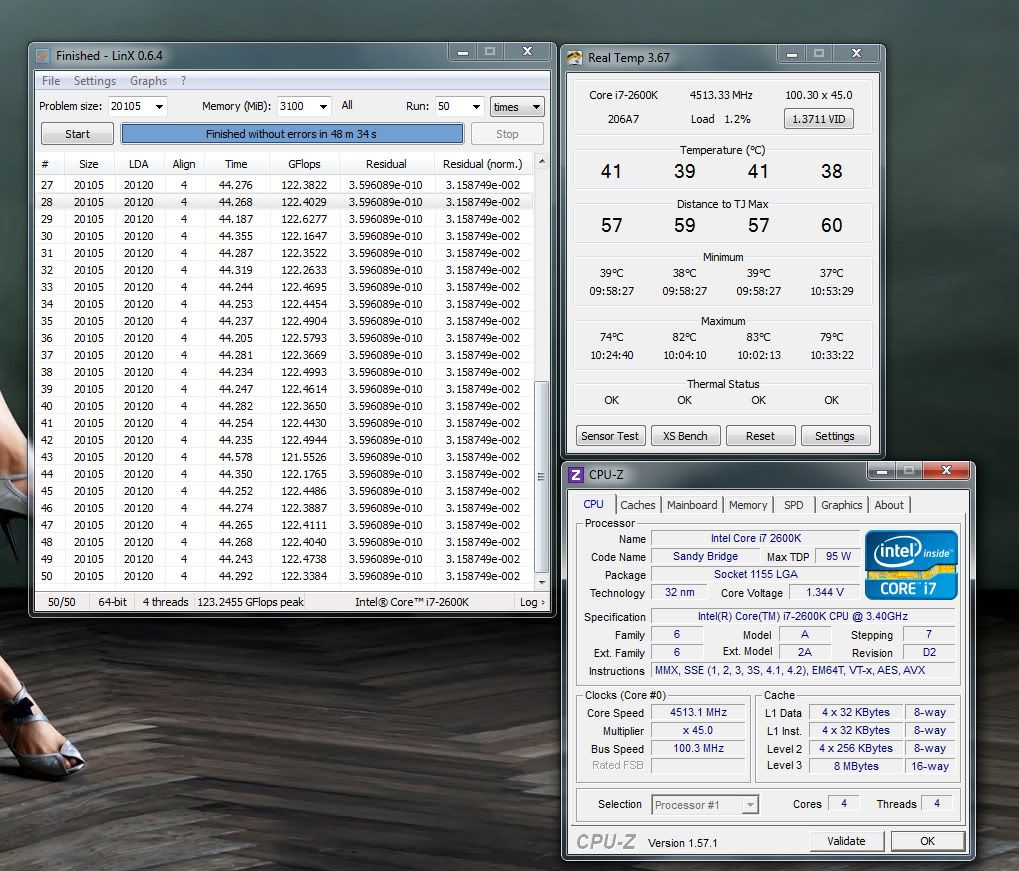Image resolution: width=1019 pixels, height=871 pixels.
Task: Click the Intel Core i7 logo in CPU-Z
Action: click(x=911, y=565)
